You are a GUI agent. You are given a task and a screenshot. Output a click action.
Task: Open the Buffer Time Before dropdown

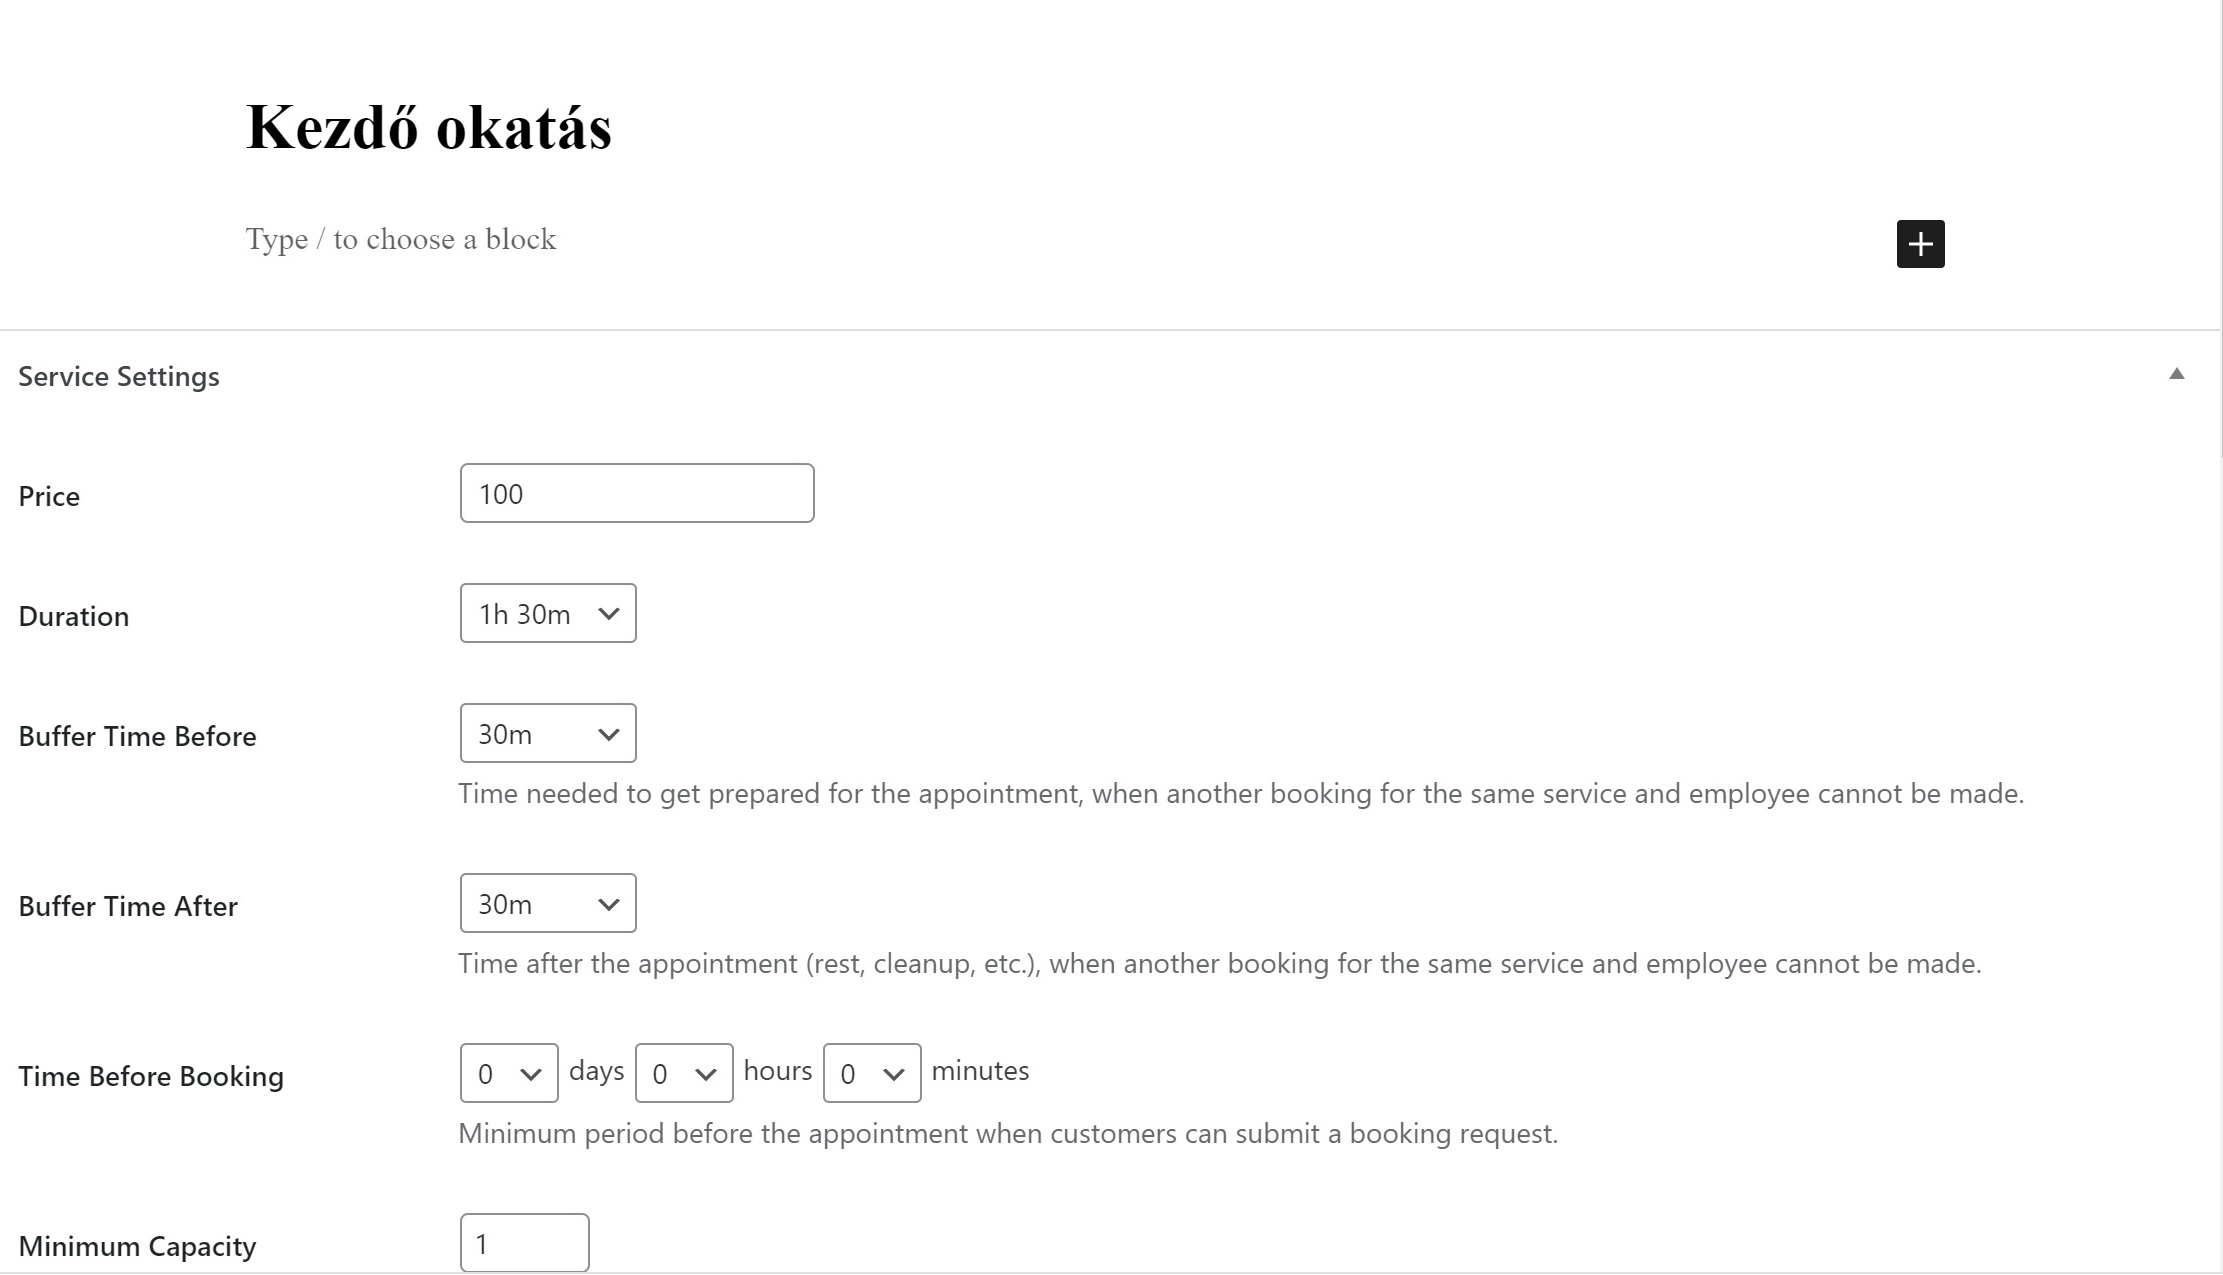[x=548, y=733]
